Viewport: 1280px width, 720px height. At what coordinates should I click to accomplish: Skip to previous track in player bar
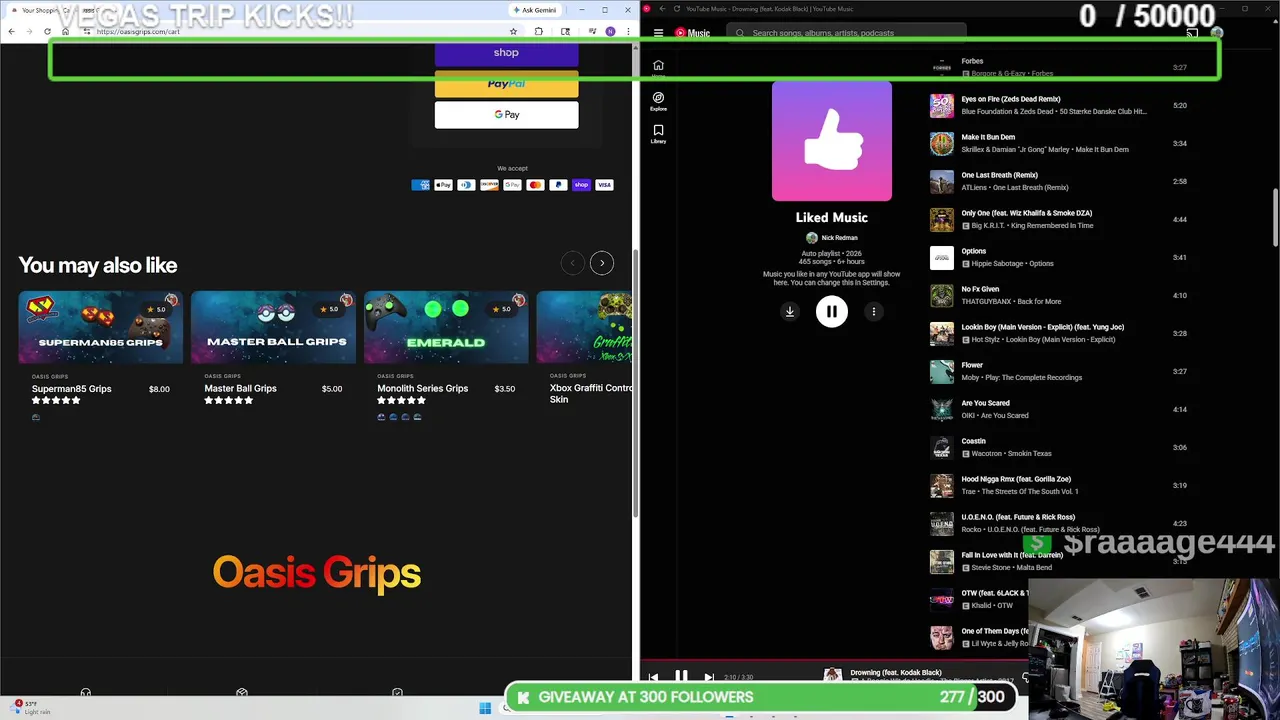653,677
